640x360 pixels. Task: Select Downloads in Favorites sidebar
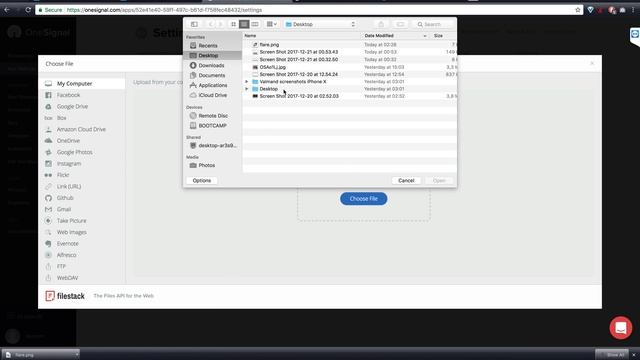coord(212,65)
